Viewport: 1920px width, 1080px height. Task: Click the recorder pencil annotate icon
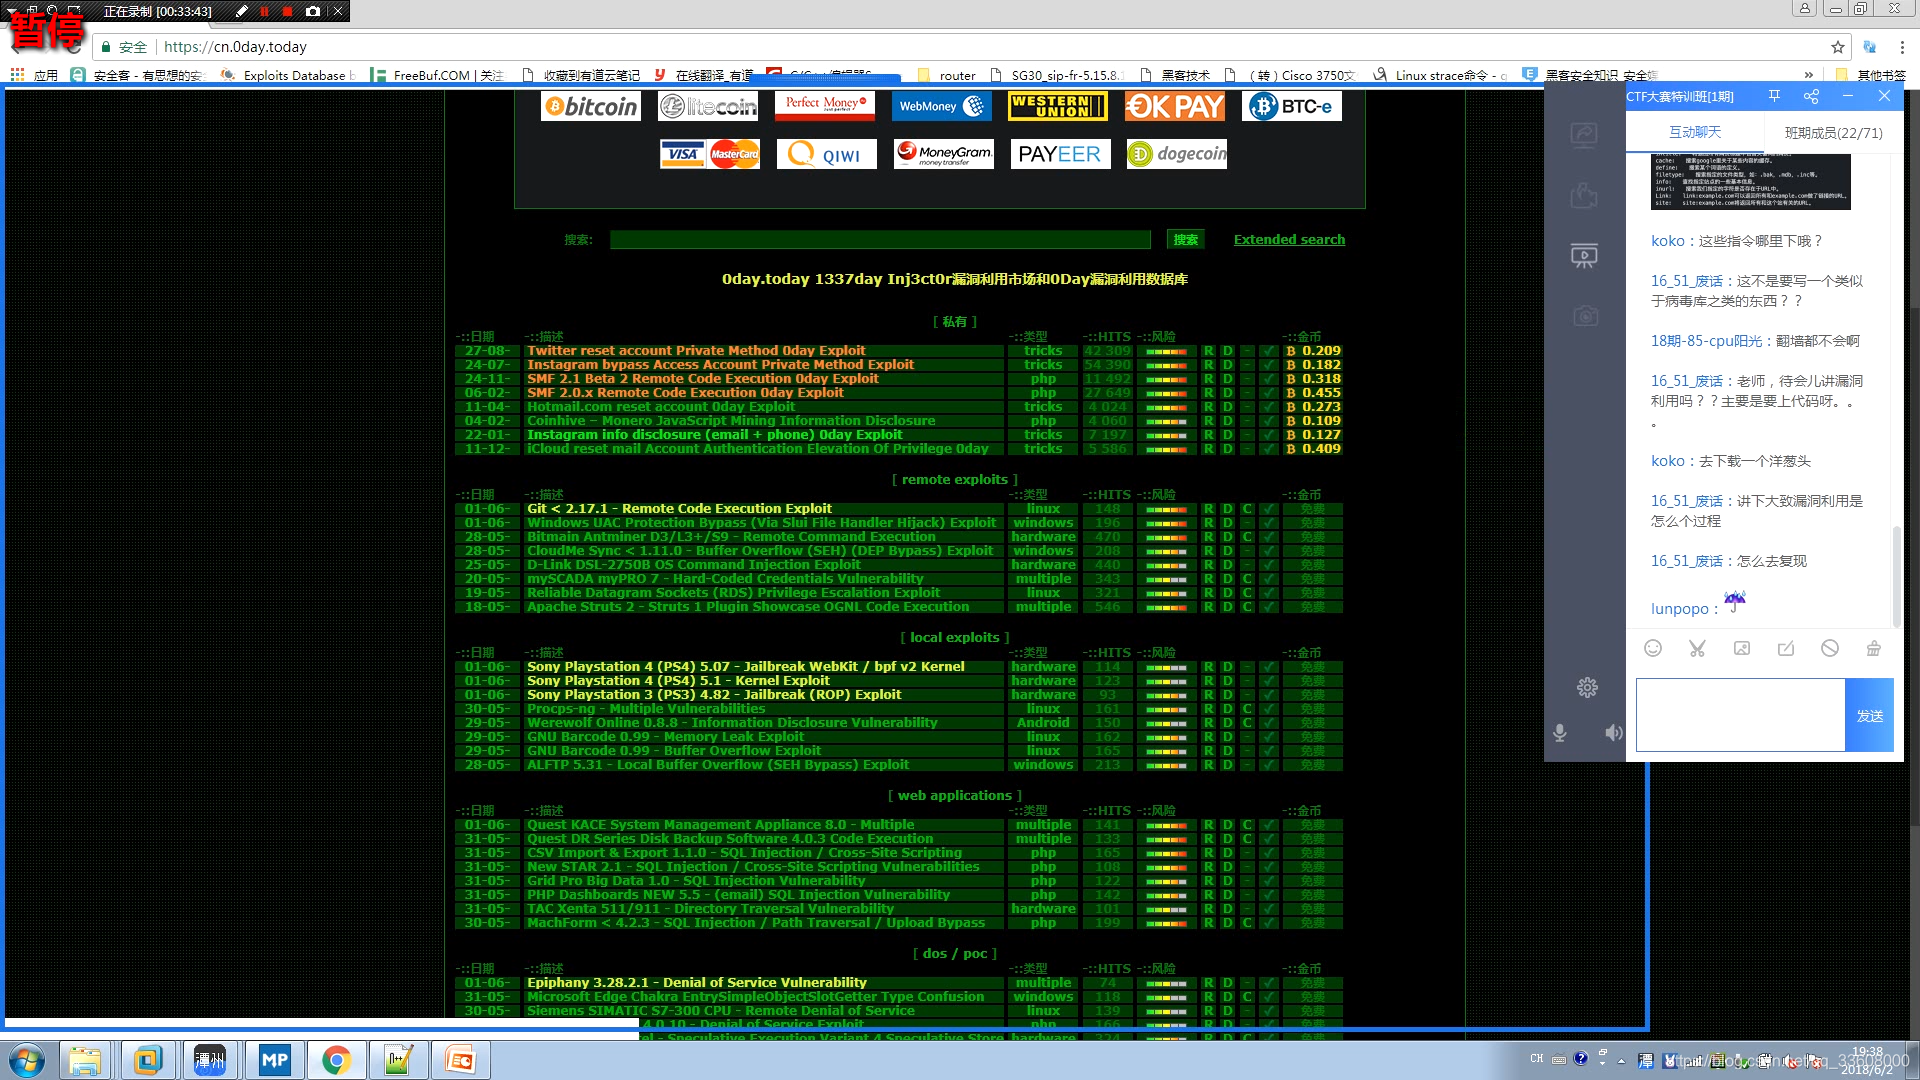coord(241,11)
